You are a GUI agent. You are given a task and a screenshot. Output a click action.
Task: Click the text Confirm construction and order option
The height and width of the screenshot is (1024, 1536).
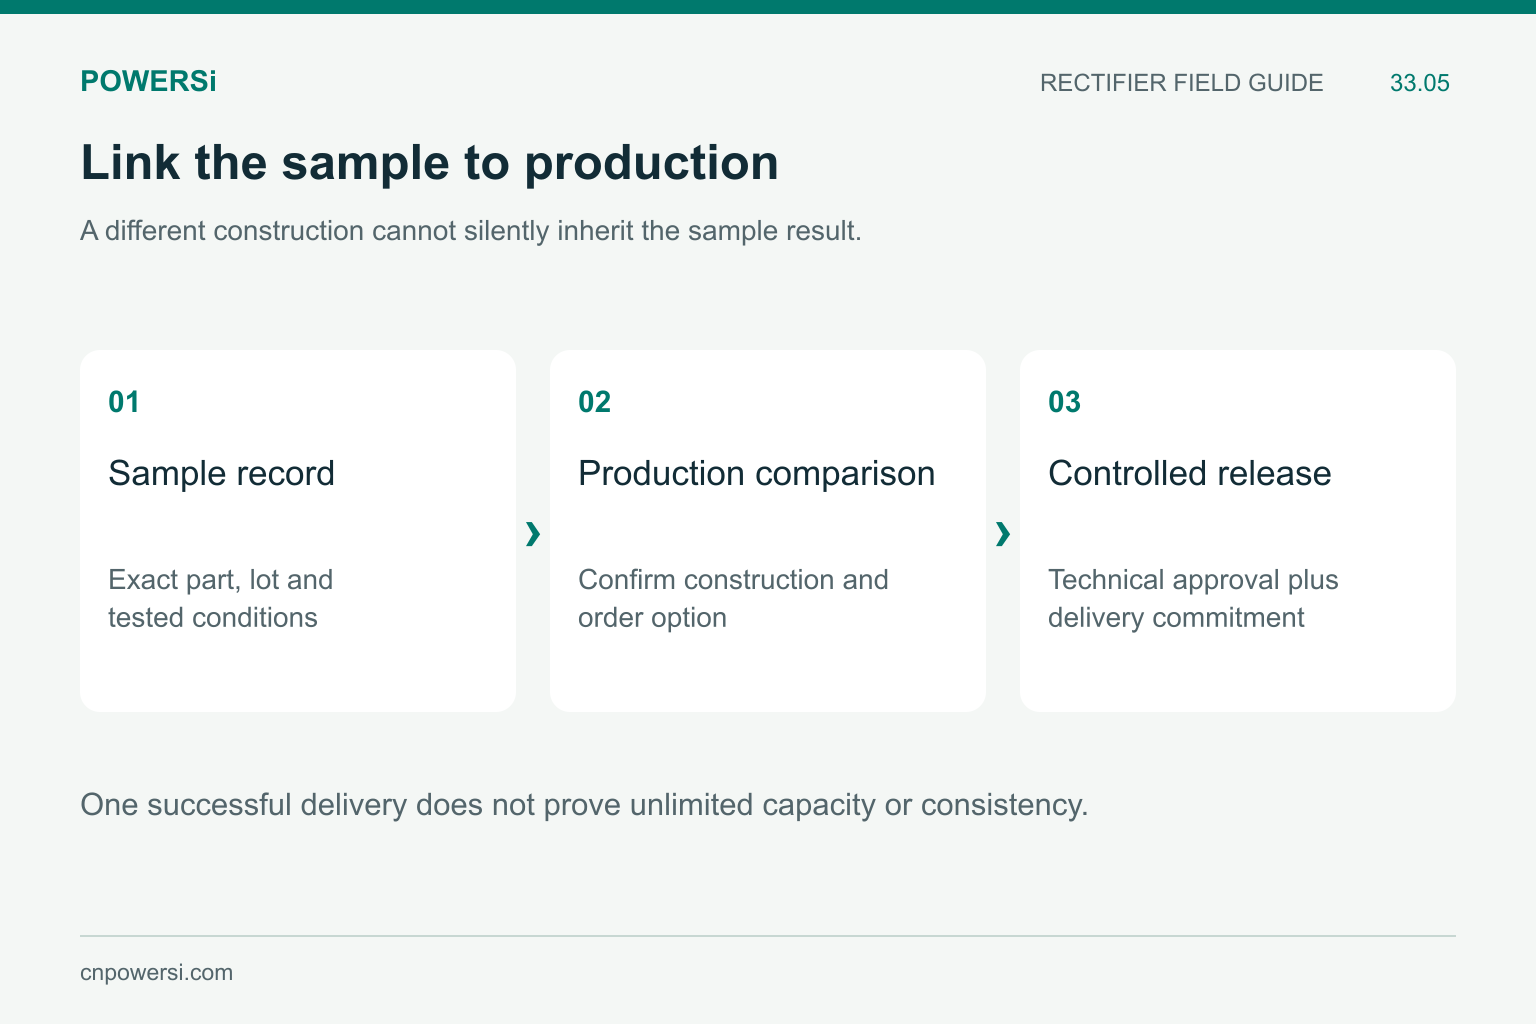pyautogui.click(x=733, y=598)
